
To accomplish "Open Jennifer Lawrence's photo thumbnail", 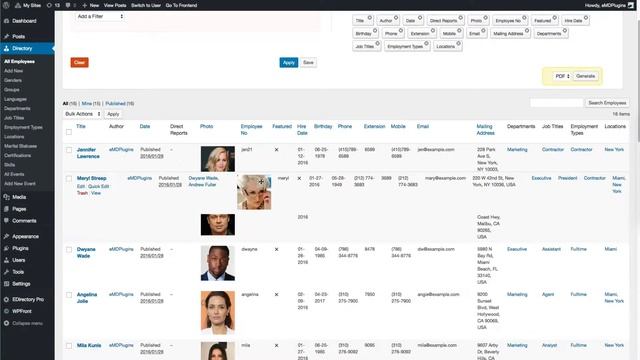I will tap(218, 158).
